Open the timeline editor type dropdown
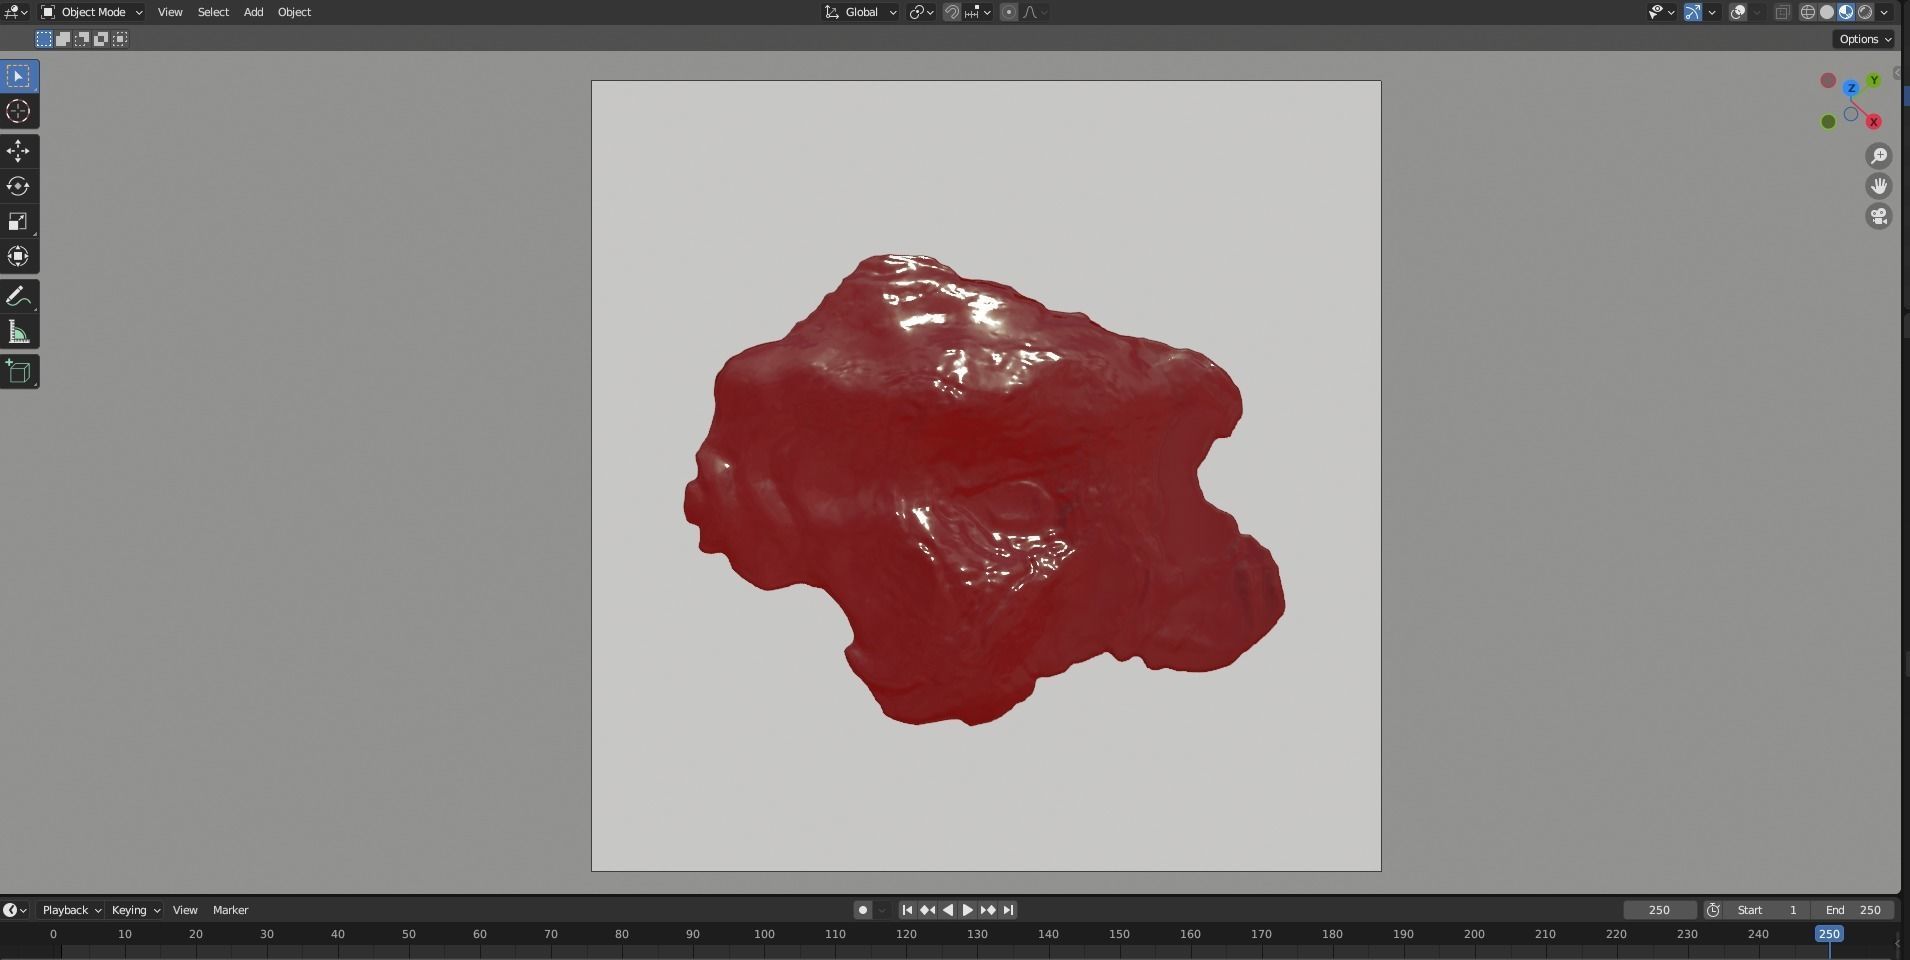This screenshot has width=1910, height=960. (15, 910)
